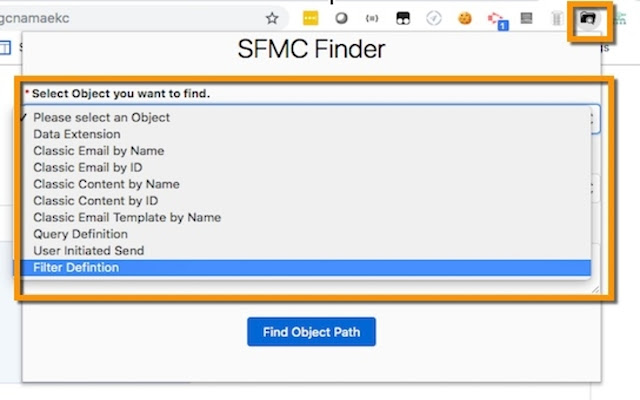Image resolution: width=640 pixels, height=400 pixels.
Task: Bookmark this page with the star icon
Action: click(x=272, y=18)
